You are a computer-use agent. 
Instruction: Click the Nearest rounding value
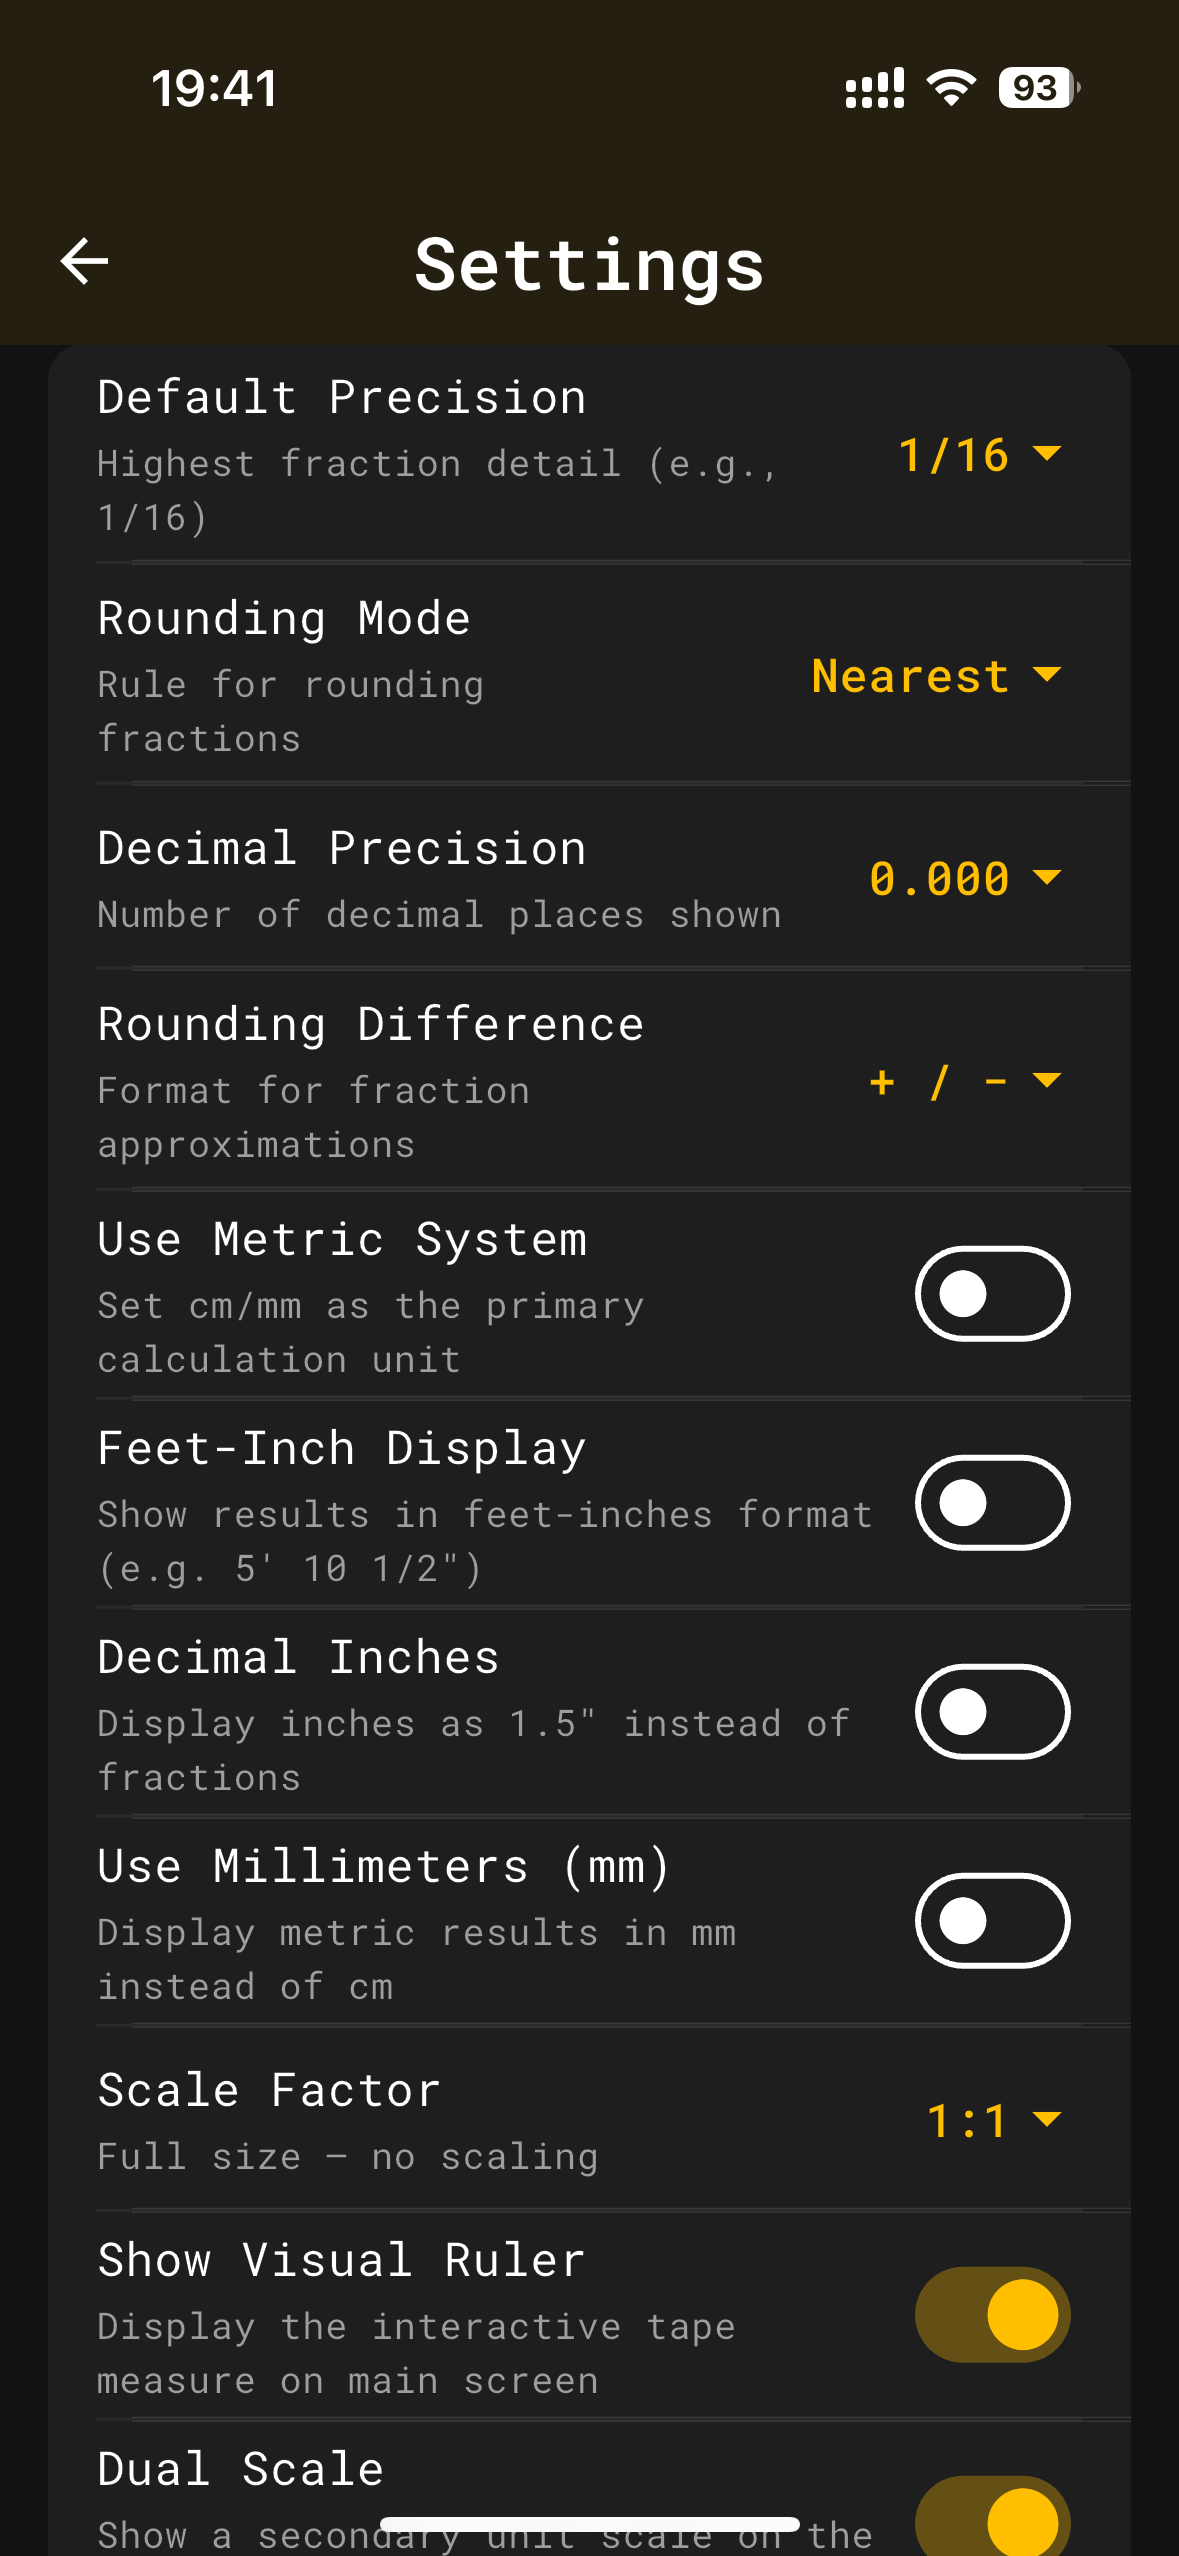(909, 676)
